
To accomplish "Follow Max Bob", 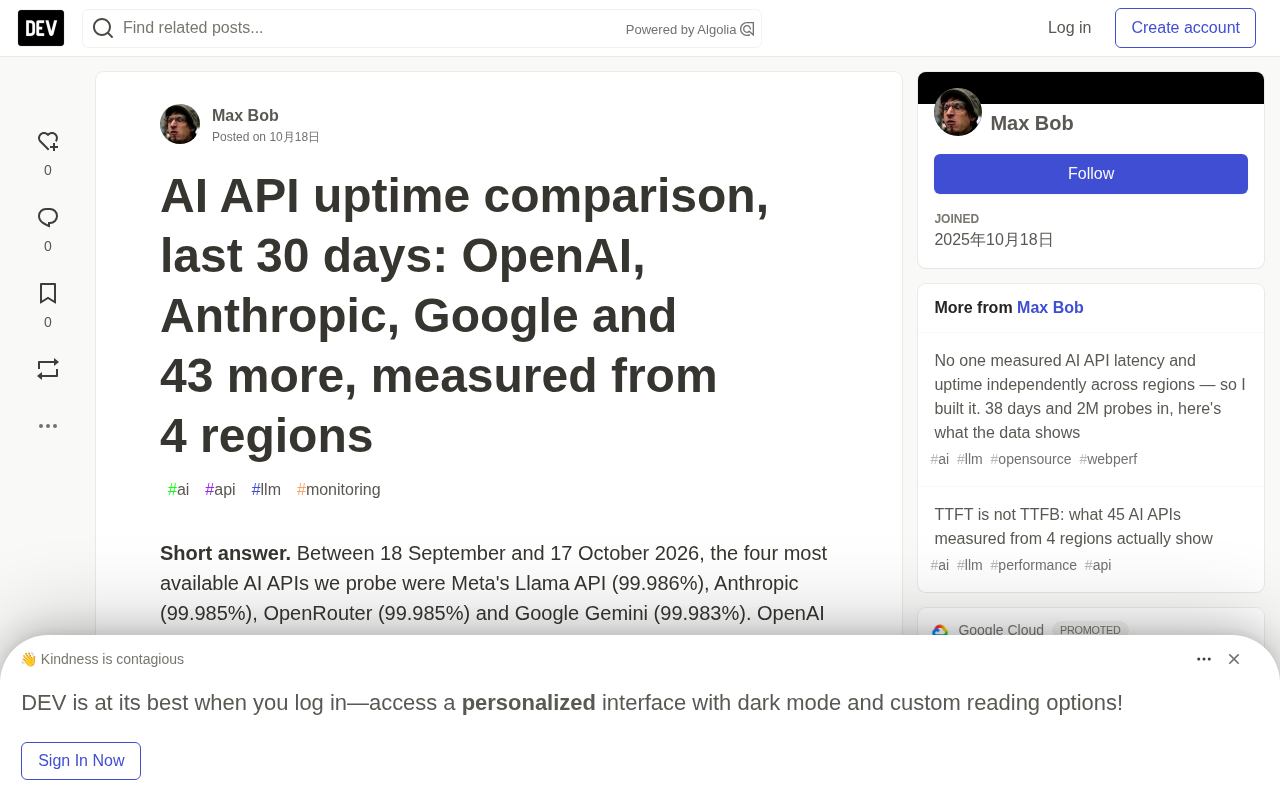I will pyautogui.click(x=1091, y=174).
